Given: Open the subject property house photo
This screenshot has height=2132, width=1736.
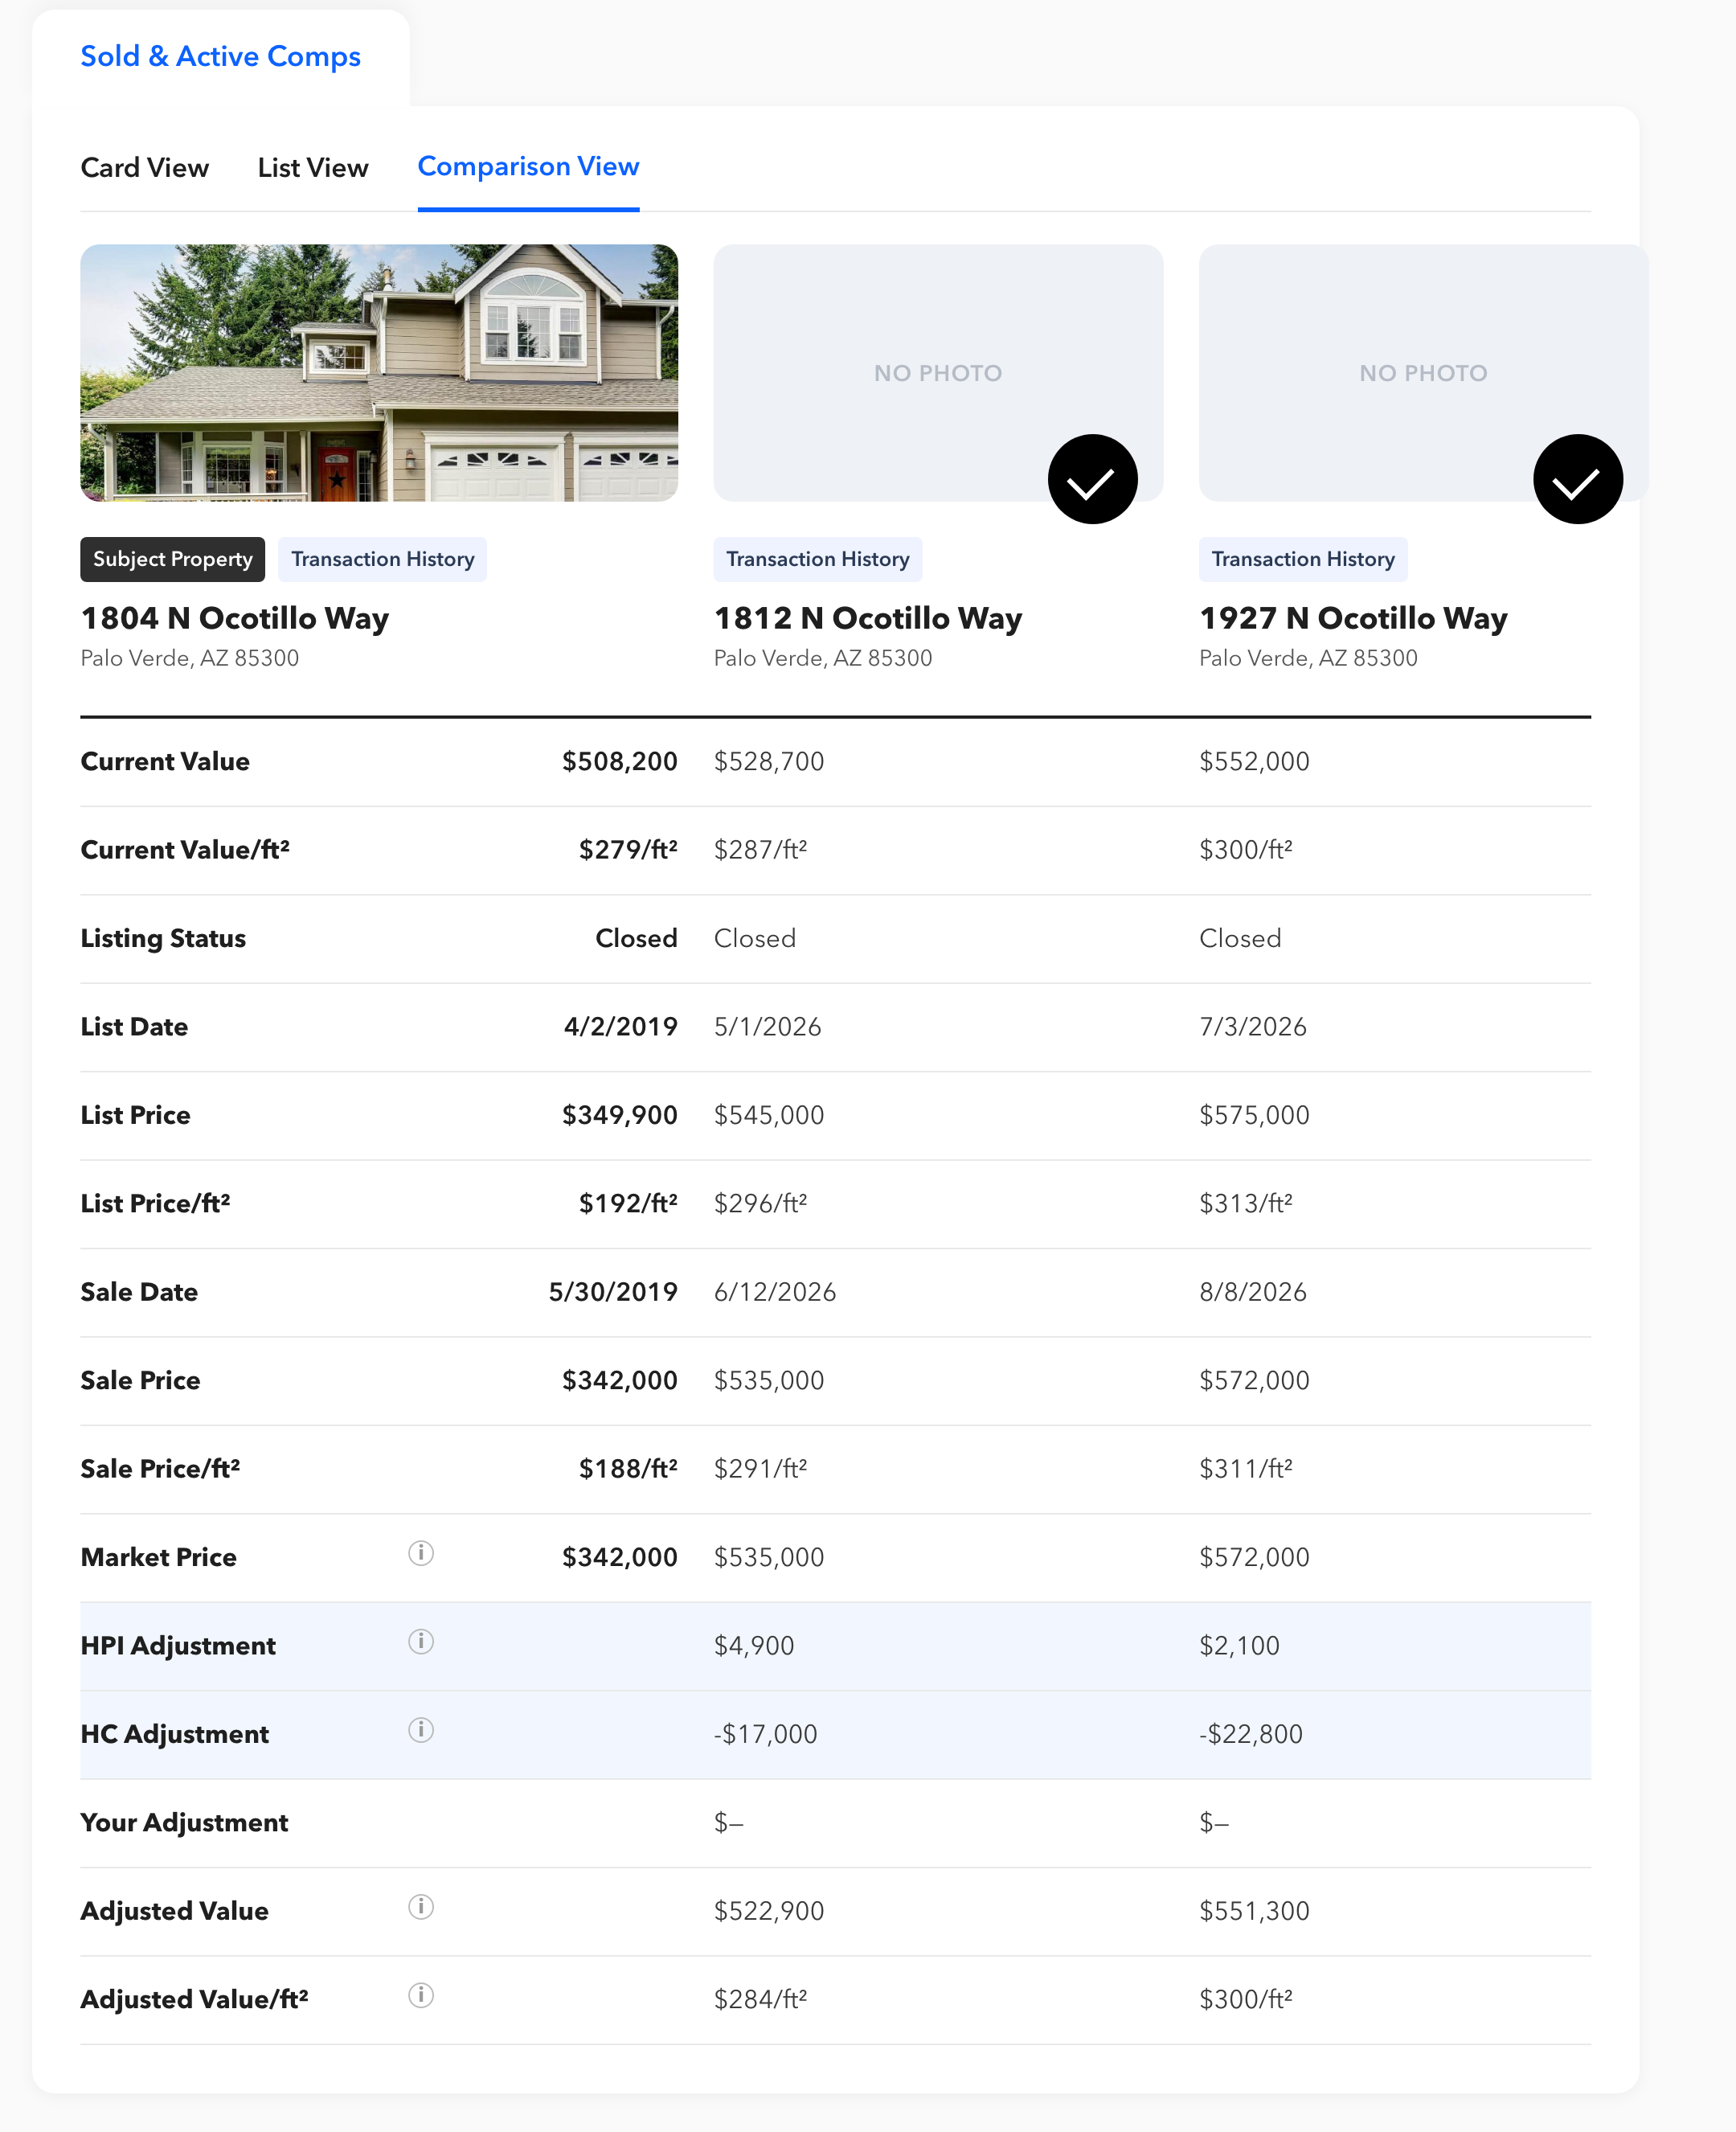Looking at the screenshot, I should click(379, 373).
